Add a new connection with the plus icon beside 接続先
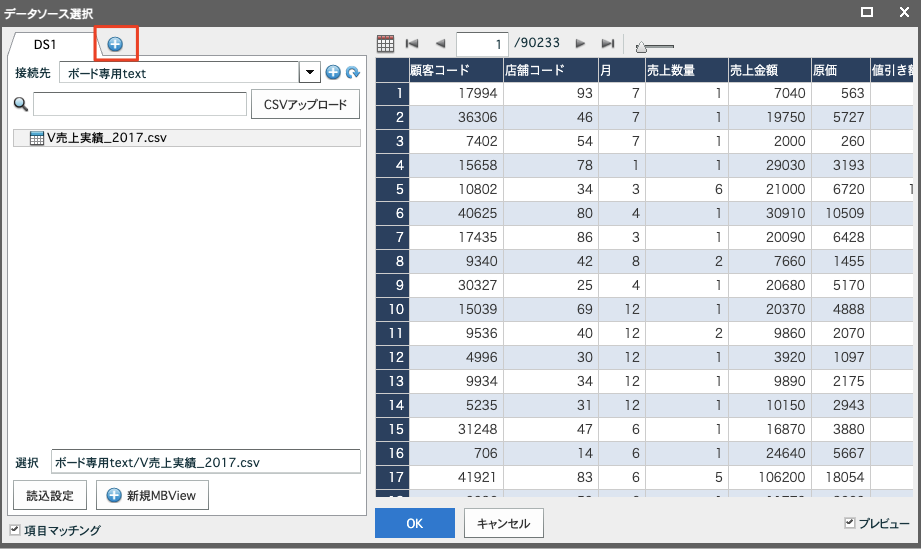 333,72
